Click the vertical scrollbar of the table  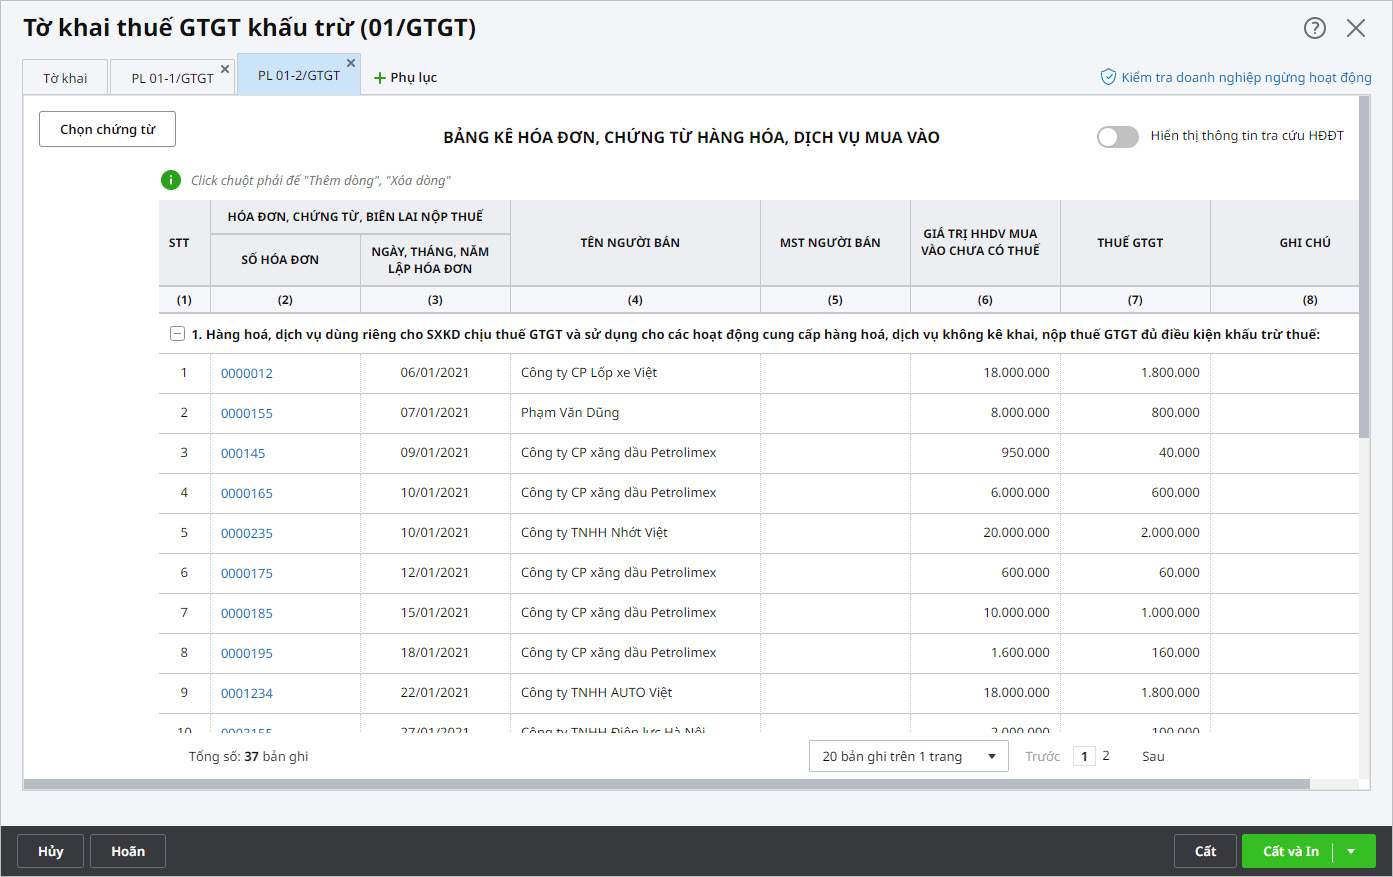coord(1364,300)
